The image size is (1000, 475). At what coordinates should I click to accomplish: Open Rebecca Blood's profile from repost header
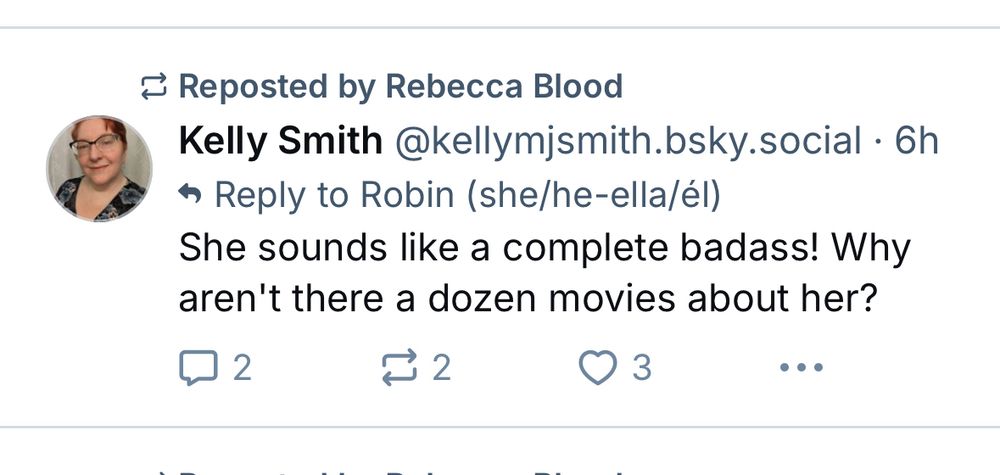click(x=504, y=87)
